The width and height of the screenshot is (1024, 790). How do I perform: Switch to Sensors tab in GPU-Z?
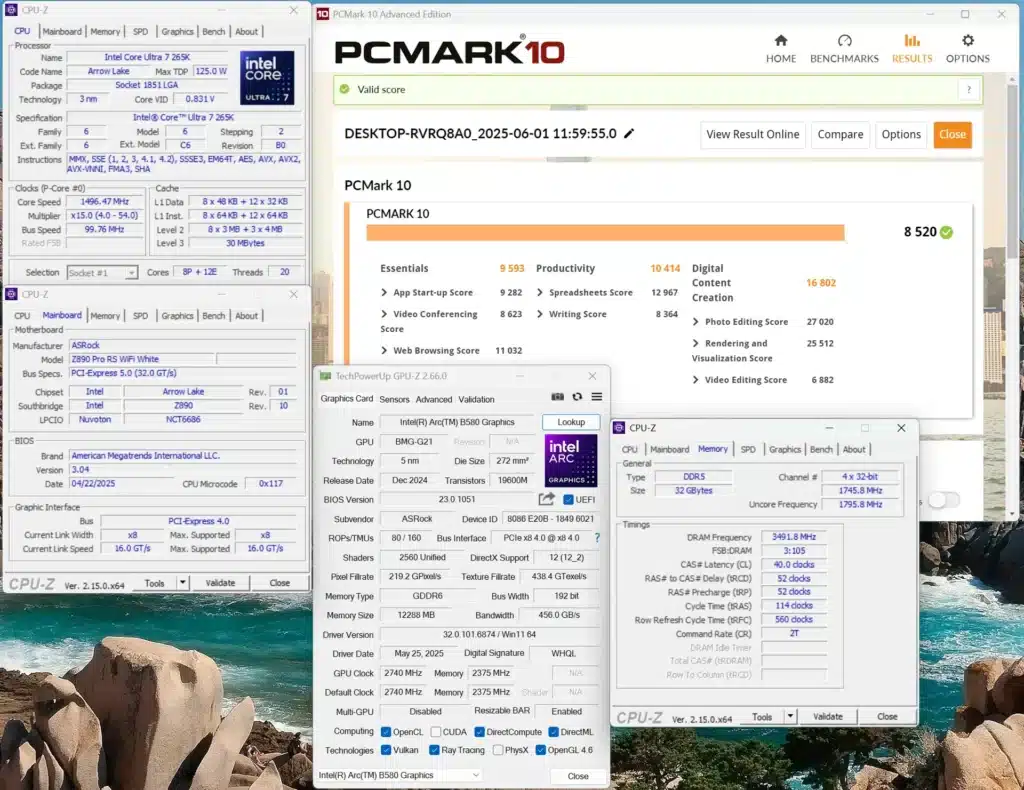point(394,400)
